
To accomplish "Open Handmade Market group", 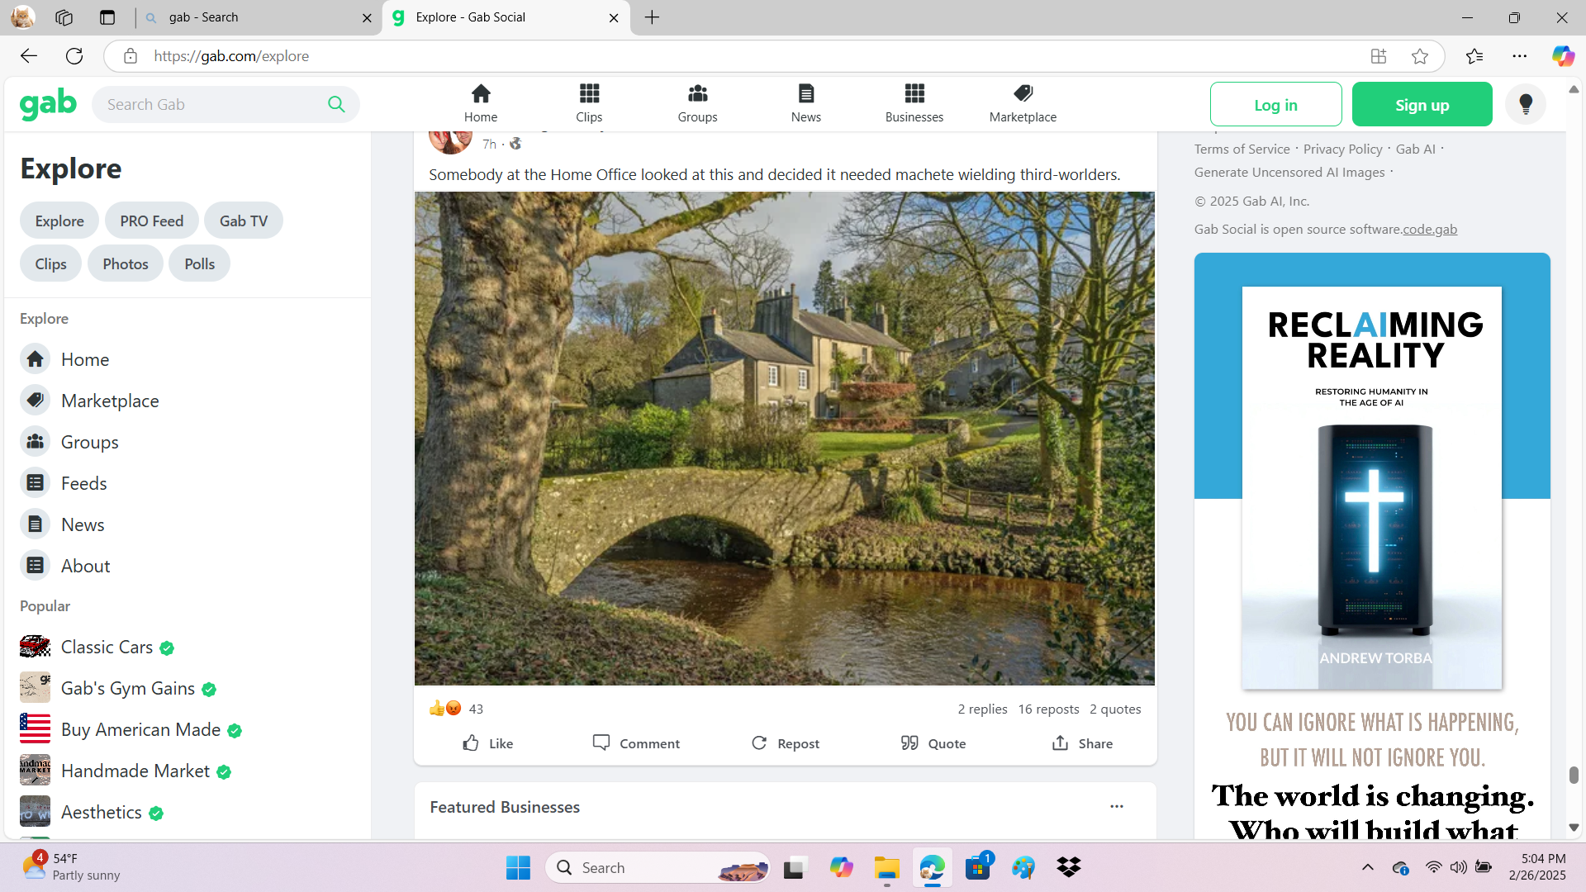I will [x=126, y=771].
